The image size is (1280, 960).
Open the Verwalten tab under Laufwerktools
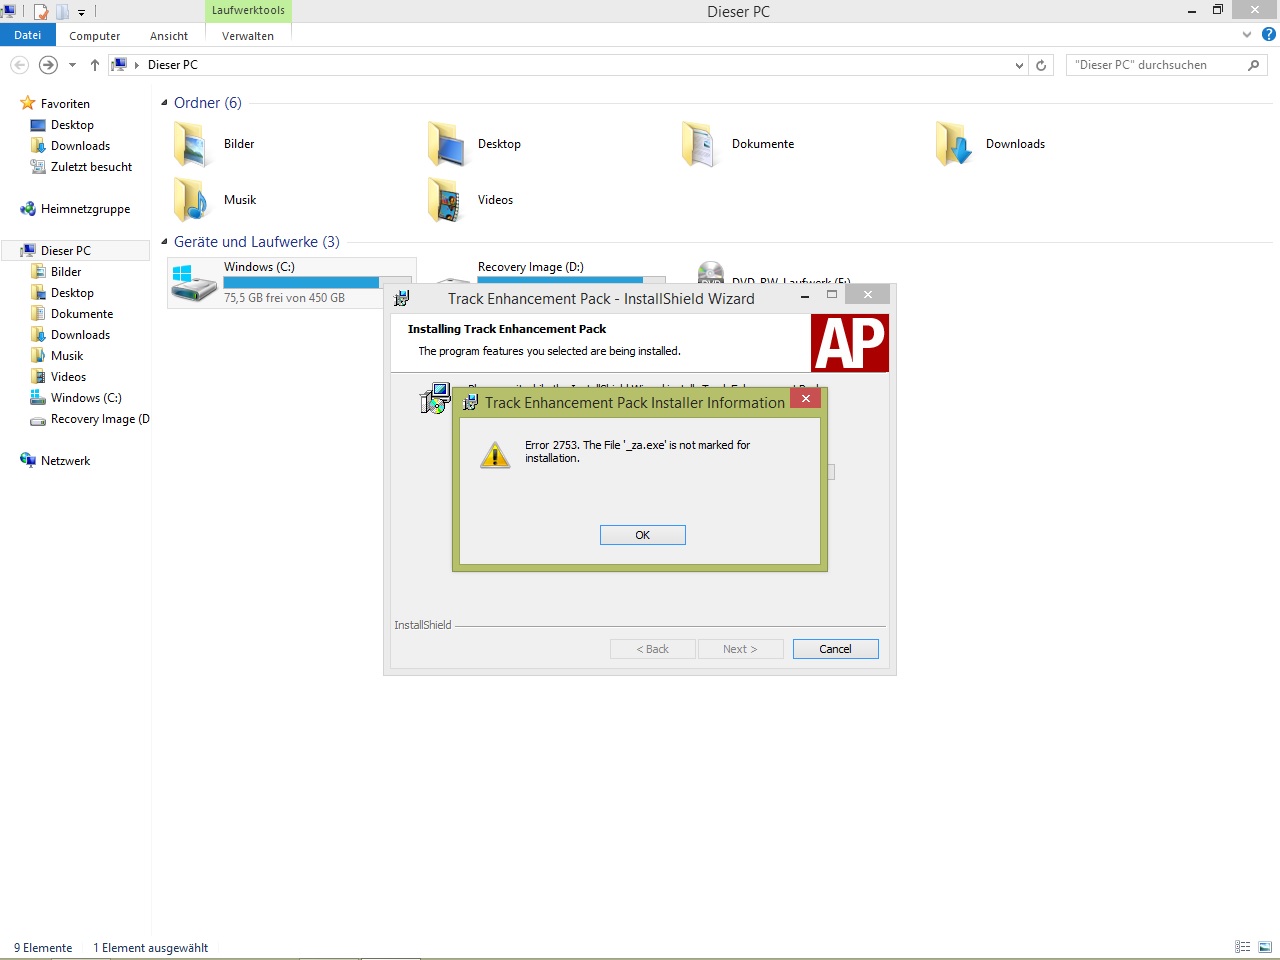point(248,36)
